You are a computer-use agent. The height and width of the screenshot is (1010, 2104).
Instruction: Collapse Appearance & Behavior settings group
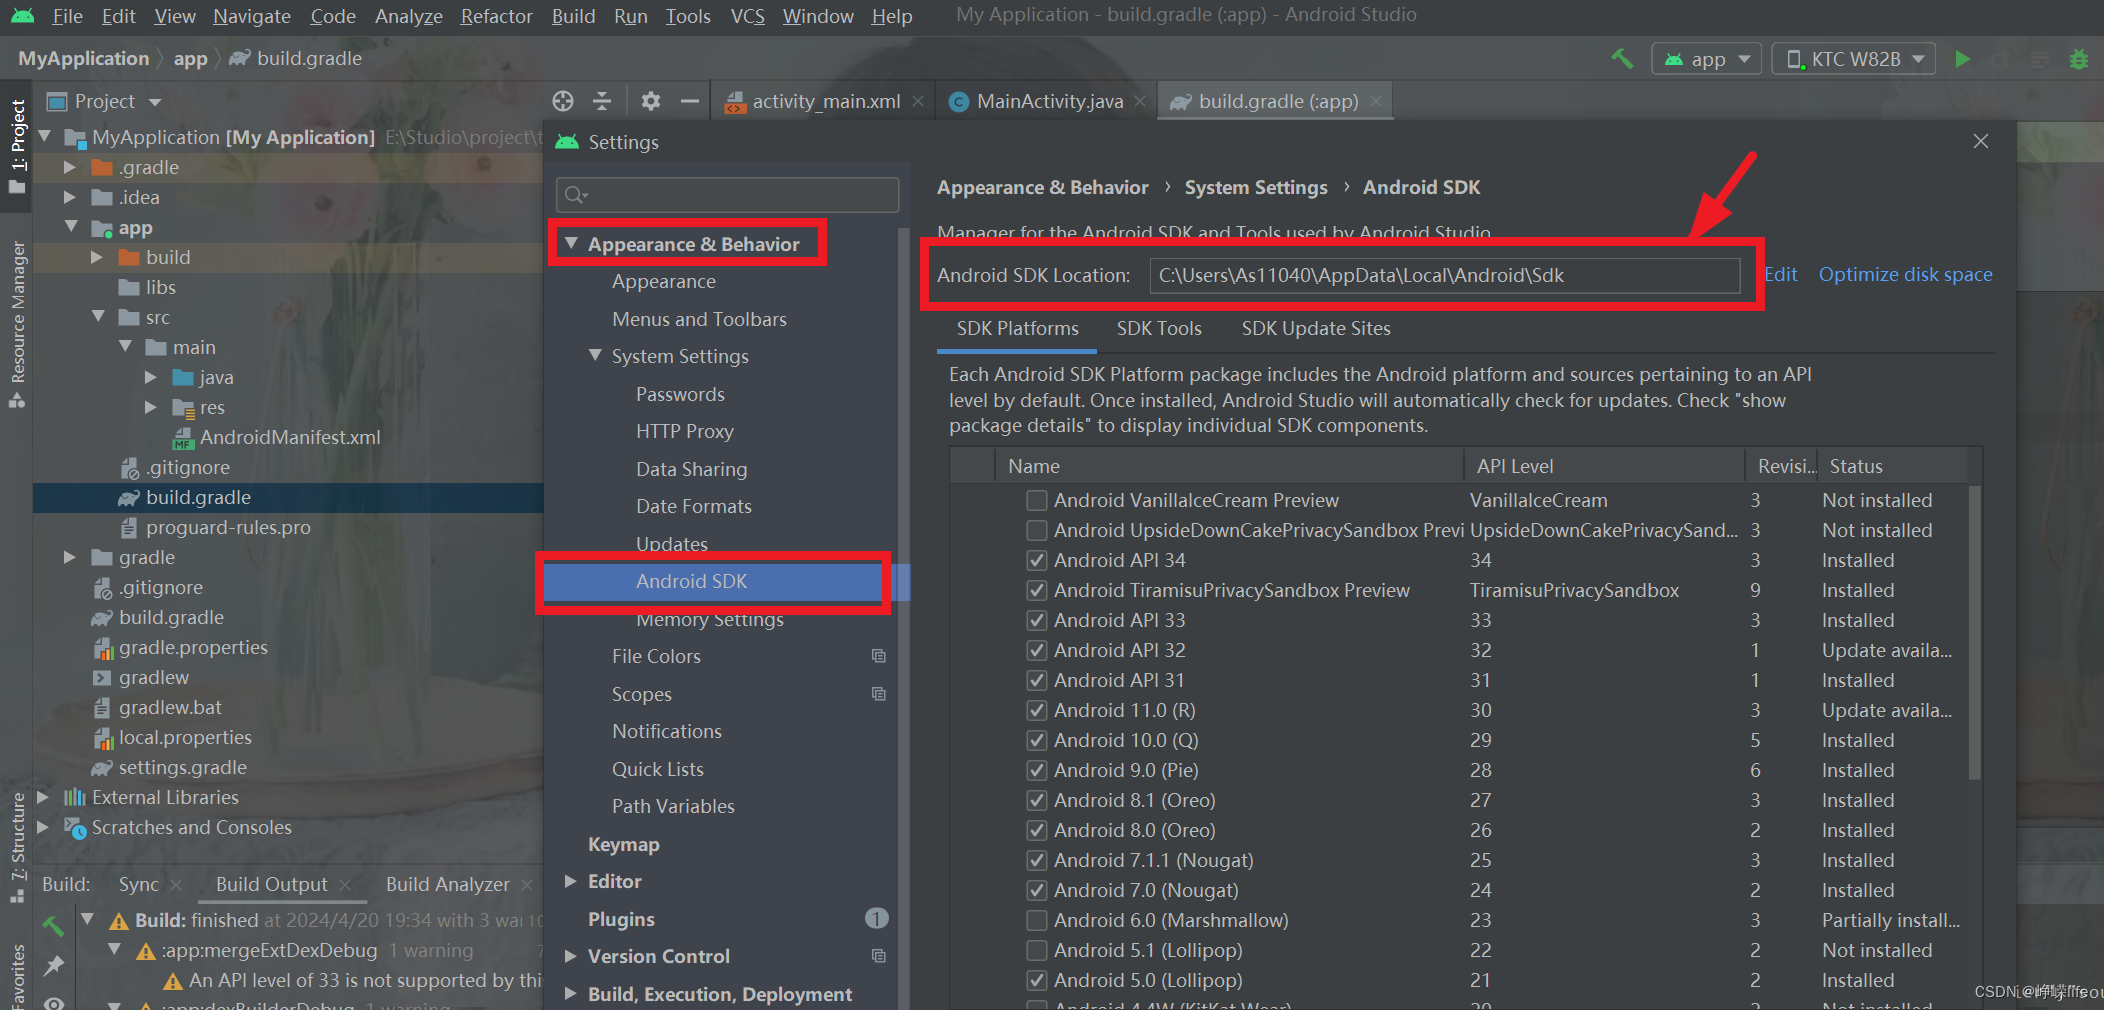tap(571, 243)
